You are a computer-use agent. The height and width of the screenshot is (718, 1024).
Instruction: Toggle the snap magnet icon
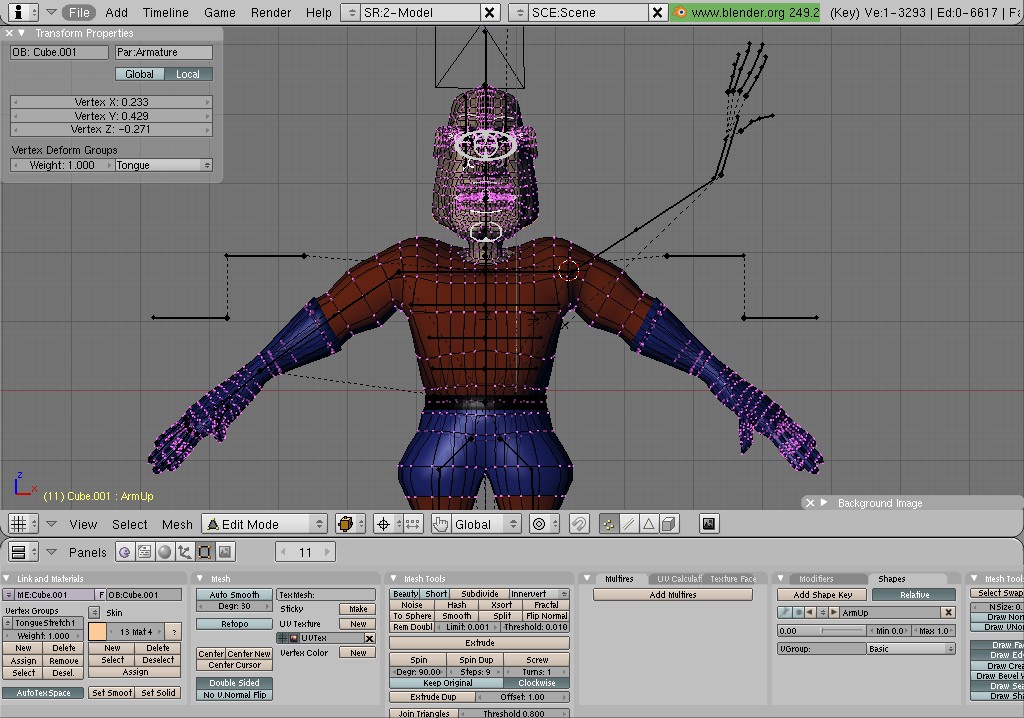pos(579,524)
